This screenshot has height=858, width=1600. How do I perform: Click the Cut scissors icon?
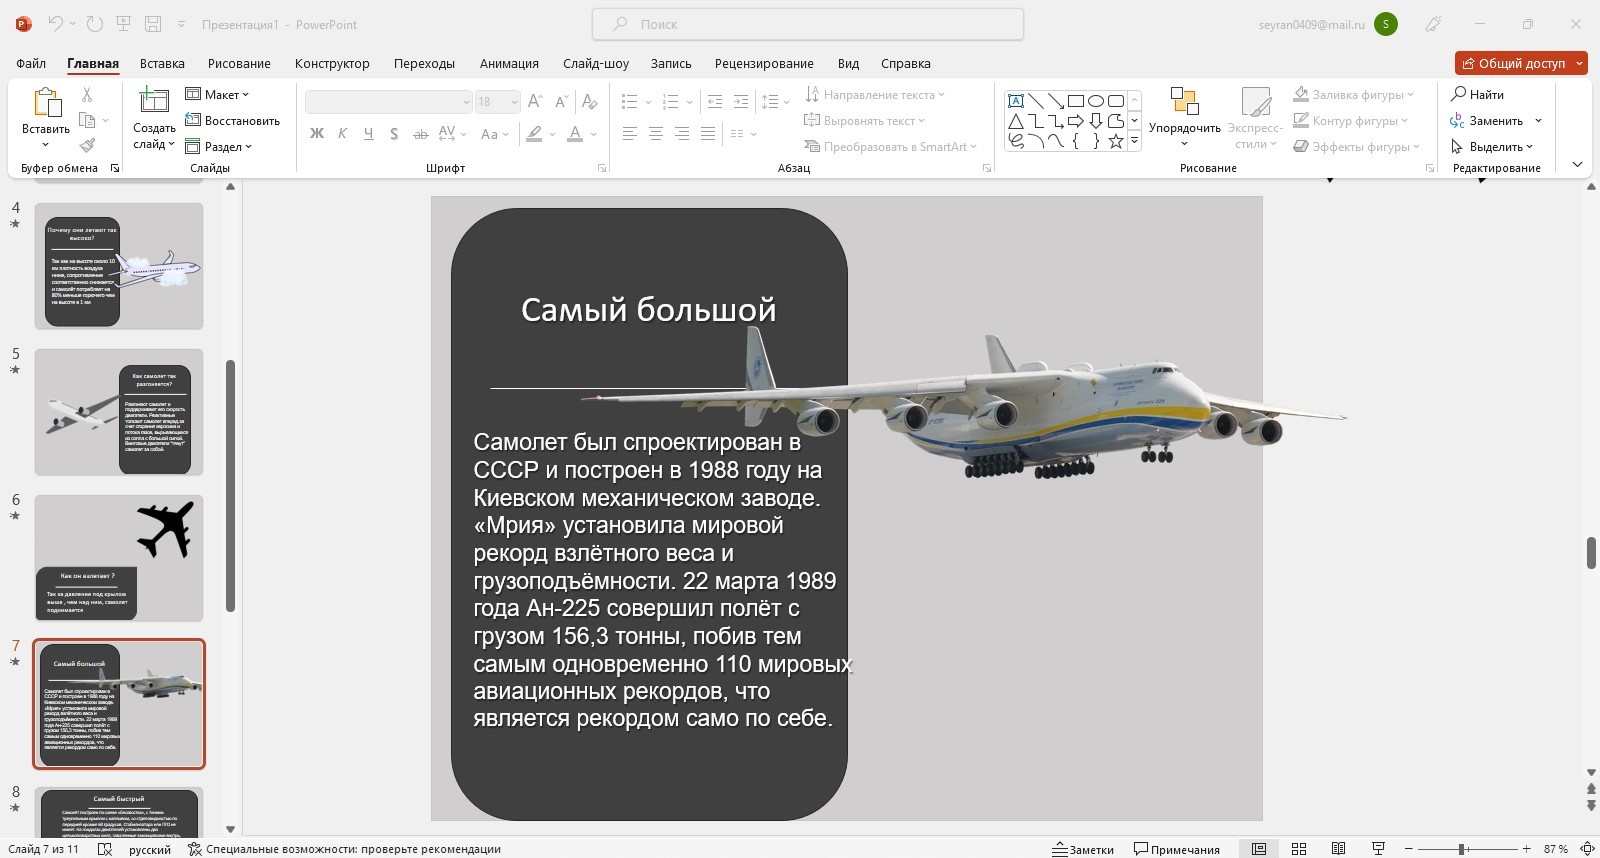[87, 94]
